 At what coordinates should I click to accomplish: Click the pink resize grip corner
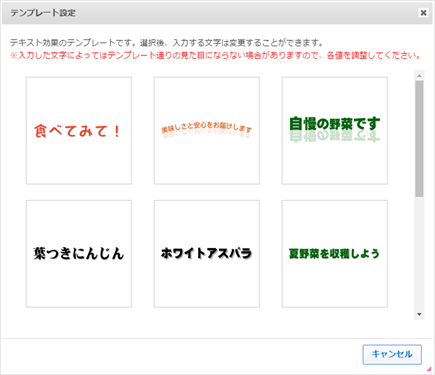click(429, 369)
